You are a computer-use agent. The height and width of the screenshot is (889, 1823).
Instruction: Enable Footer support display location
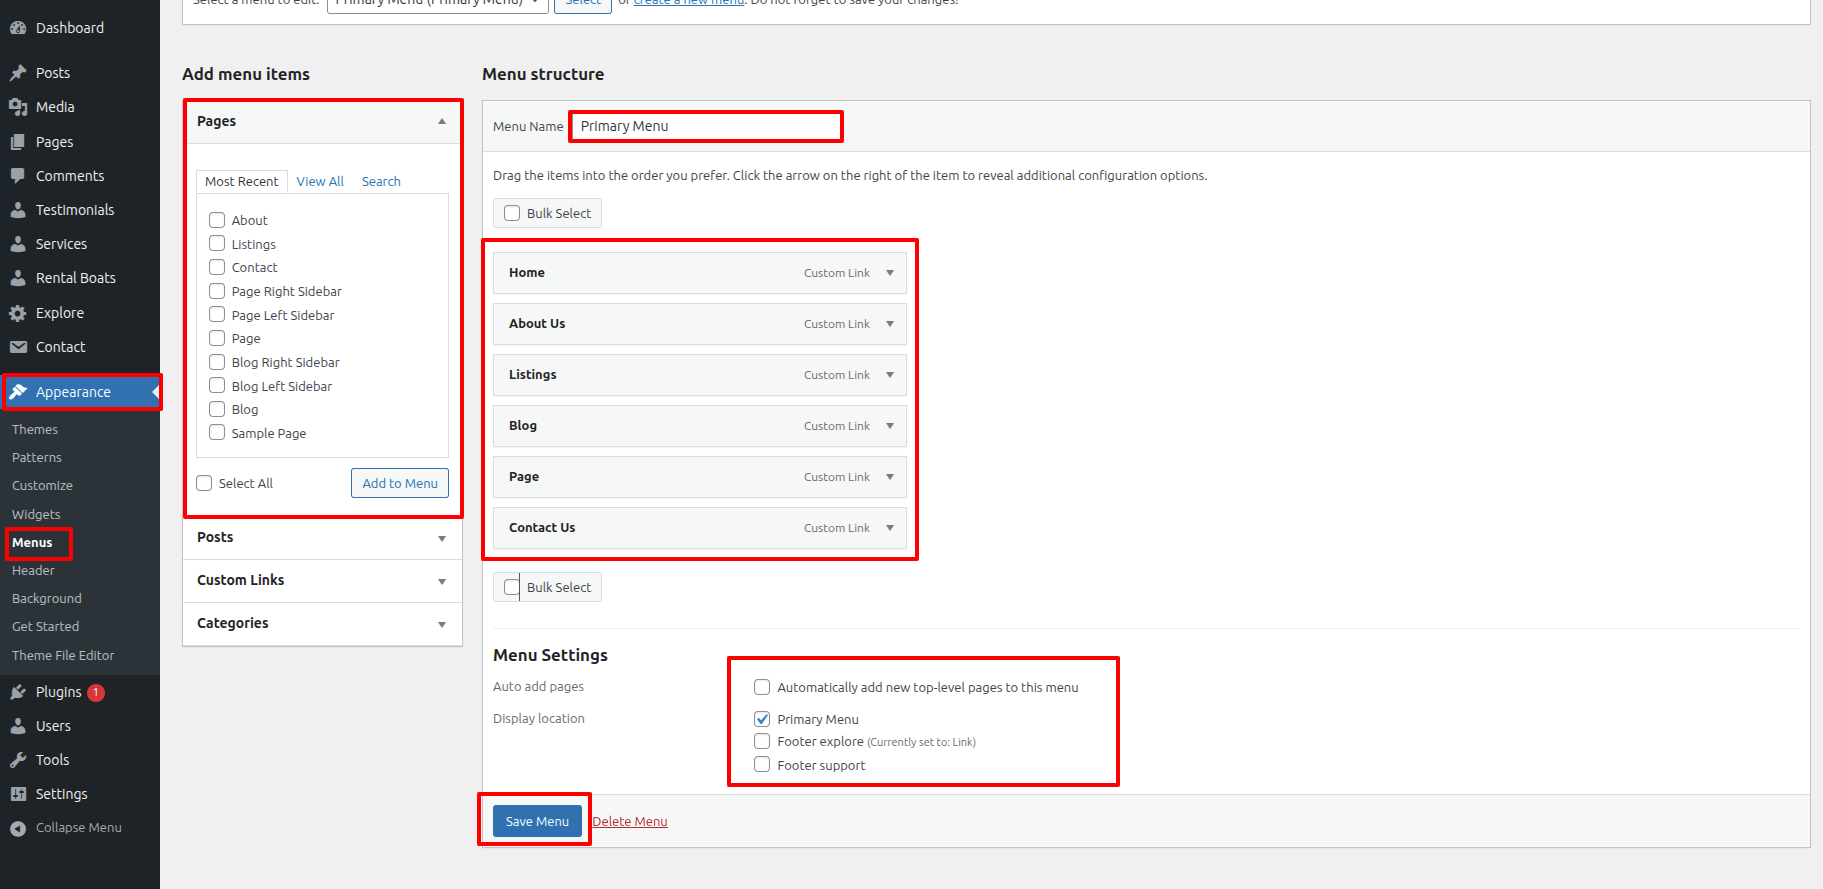click(762, 765)
